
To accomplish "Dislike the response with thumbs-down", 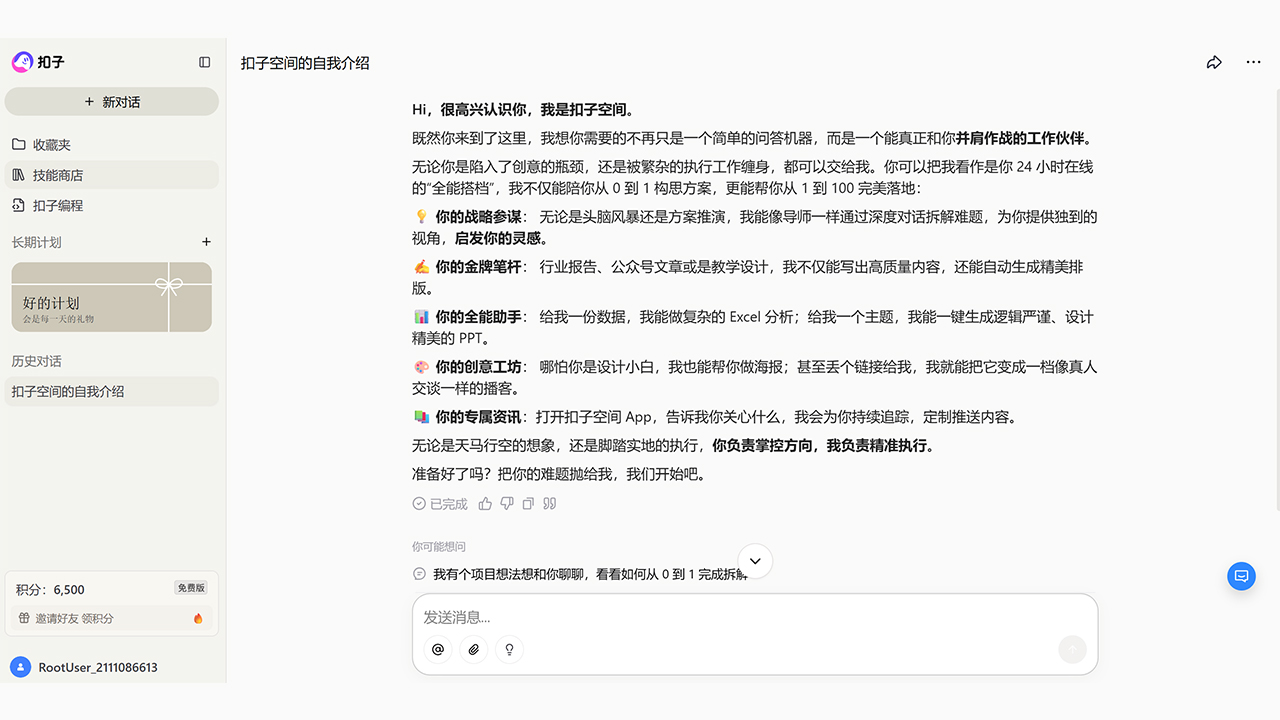I will (507, 504).
